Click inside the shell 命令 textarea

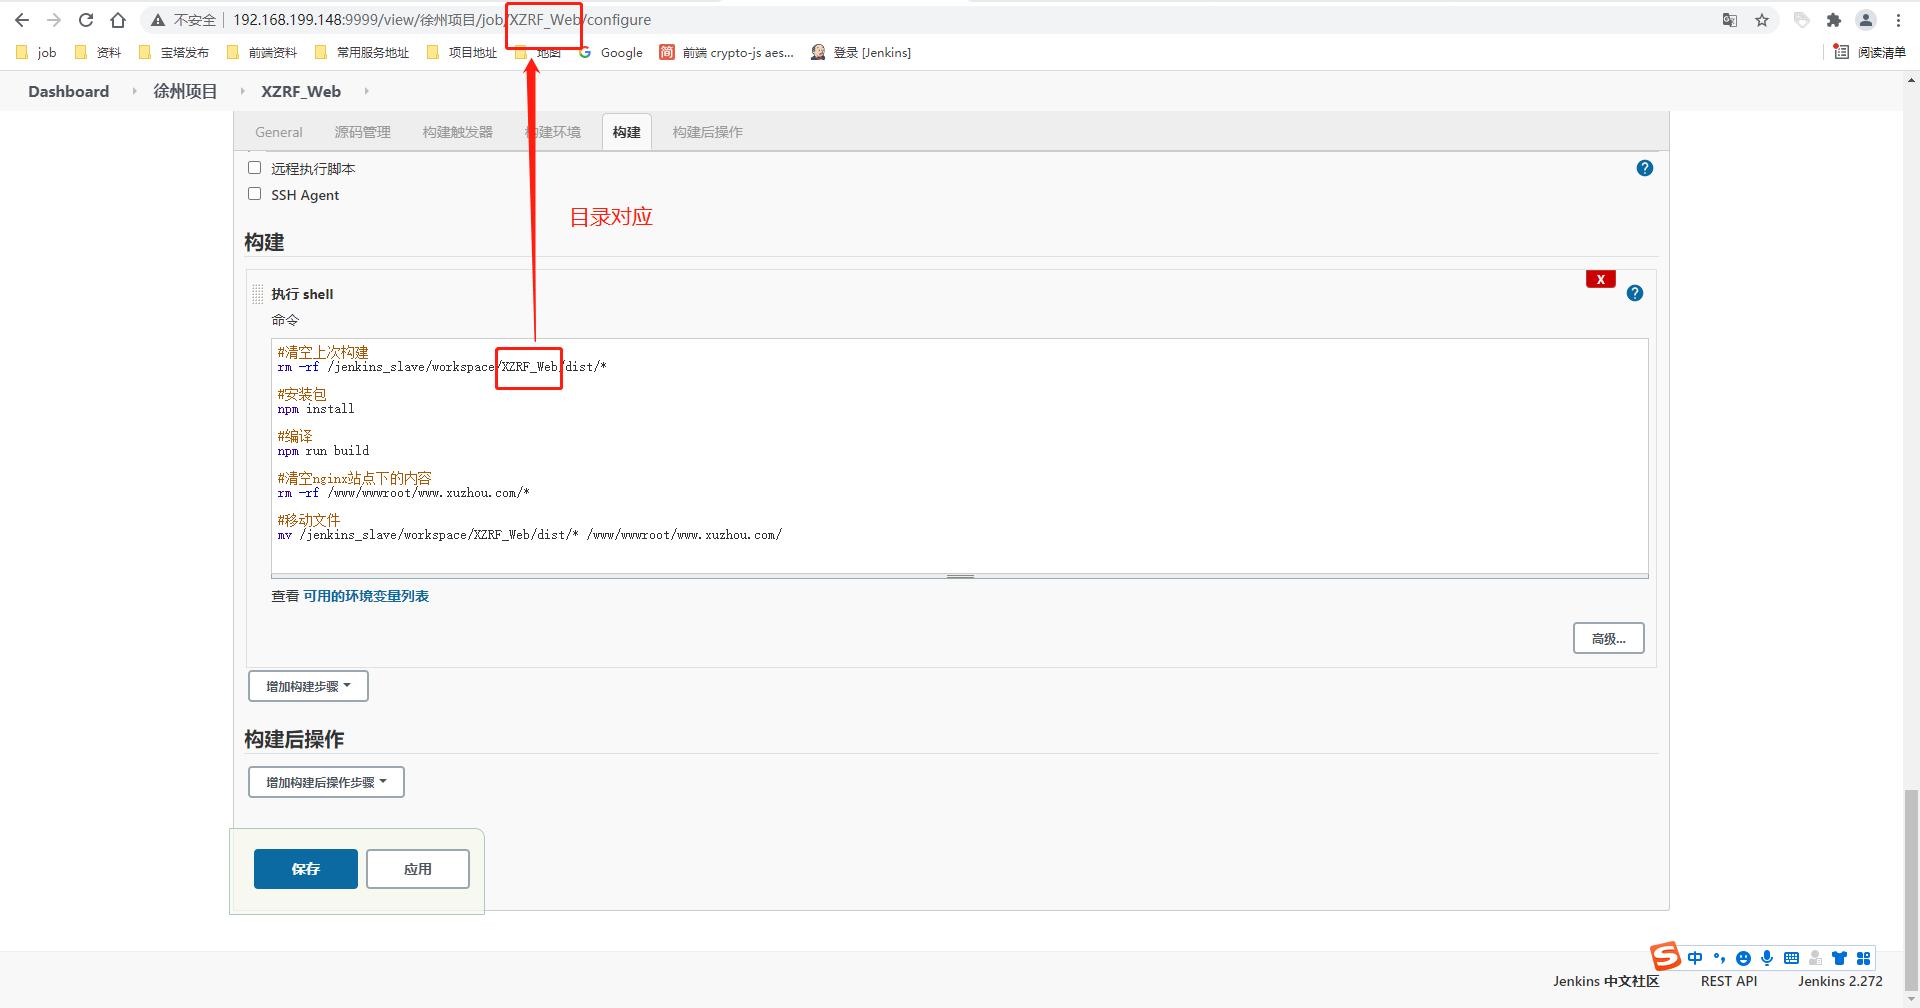959,456
